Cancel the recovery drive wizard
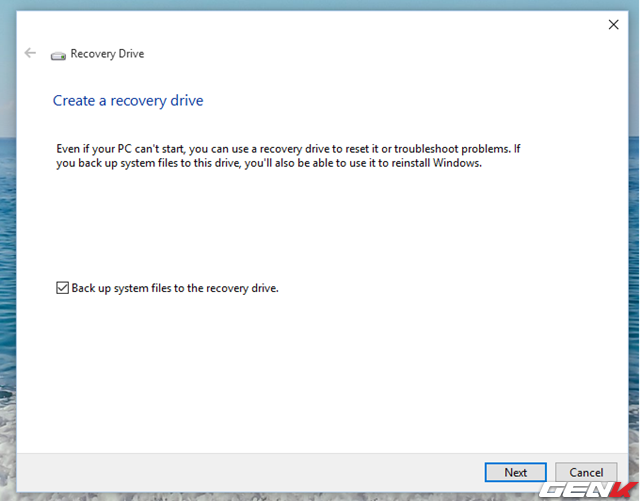The image size is (640, 501). click(586, 472)
